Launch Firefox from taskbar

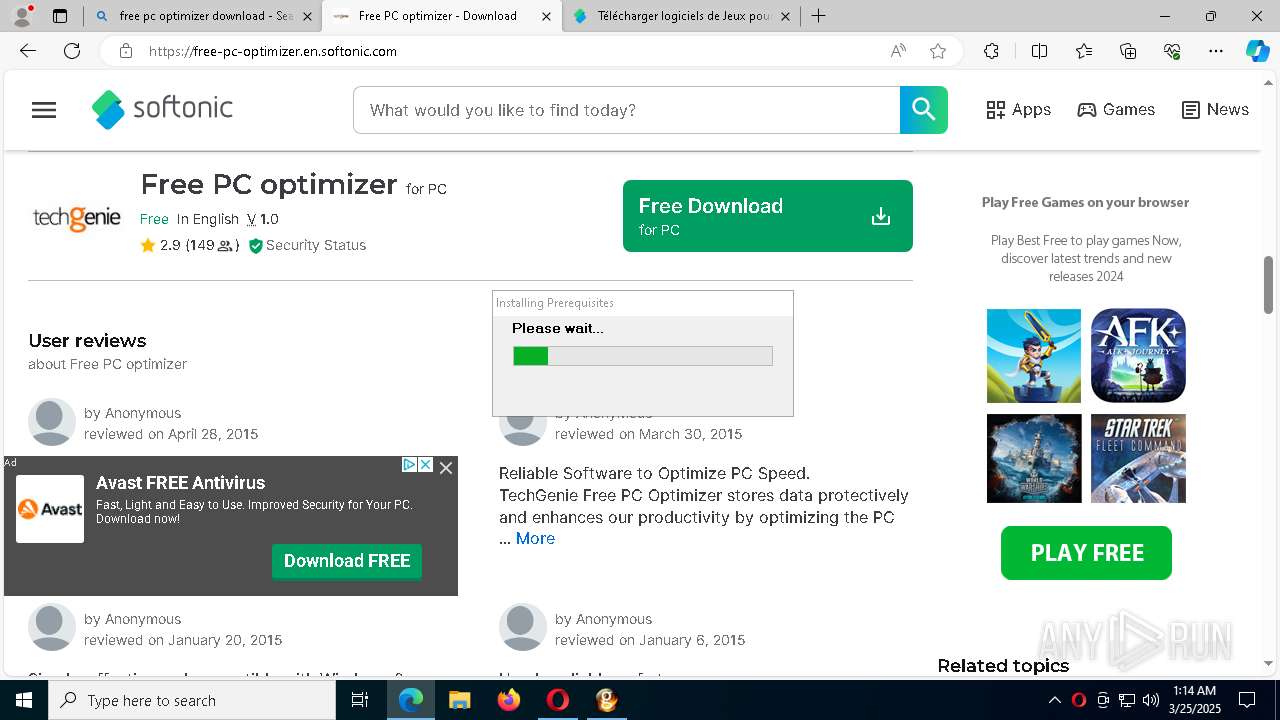pyautogui.click(x=509, y=700)
